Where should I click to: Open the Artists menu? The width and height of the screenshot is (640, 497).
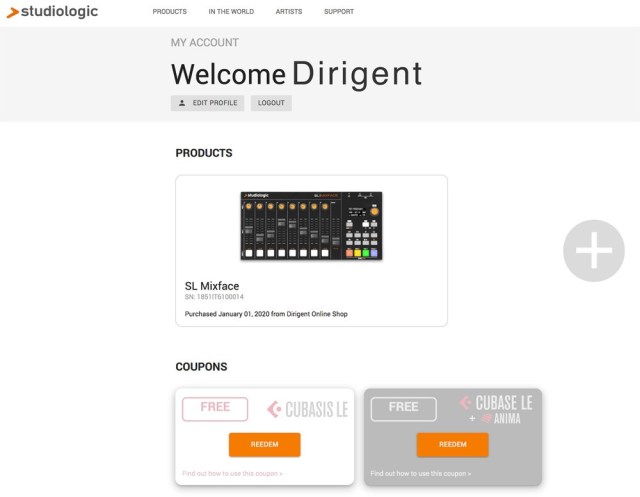click(289, 12)
